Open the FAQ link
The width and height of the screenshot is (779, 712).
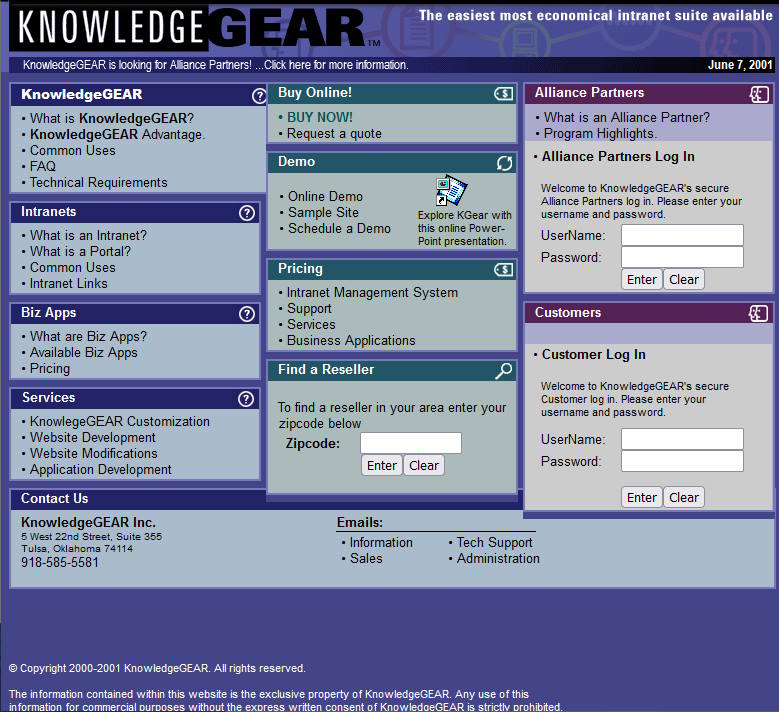pyautogui.click(x=43, y=166)
